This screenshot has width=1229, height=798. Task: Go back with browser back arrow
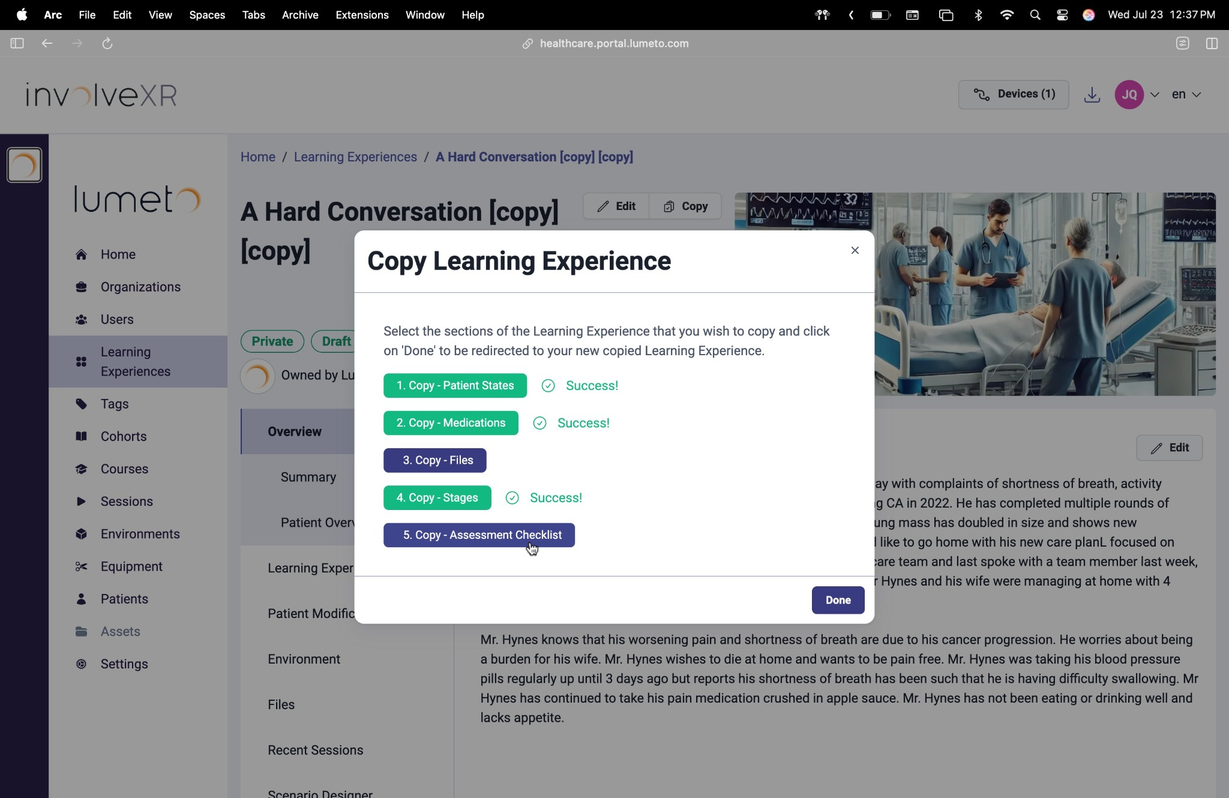[47, 44]
